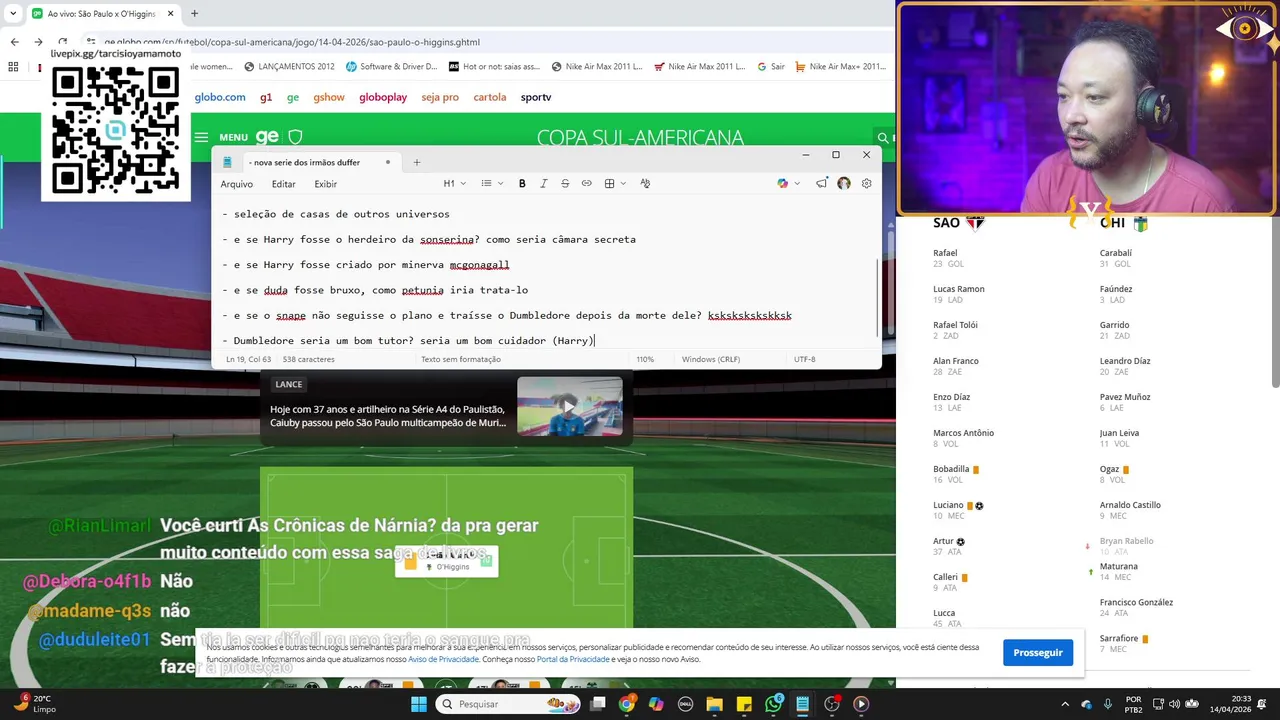Open Task View from the taskbar
The height and width of the screenshot is (720, 1280).
[597, 704]
